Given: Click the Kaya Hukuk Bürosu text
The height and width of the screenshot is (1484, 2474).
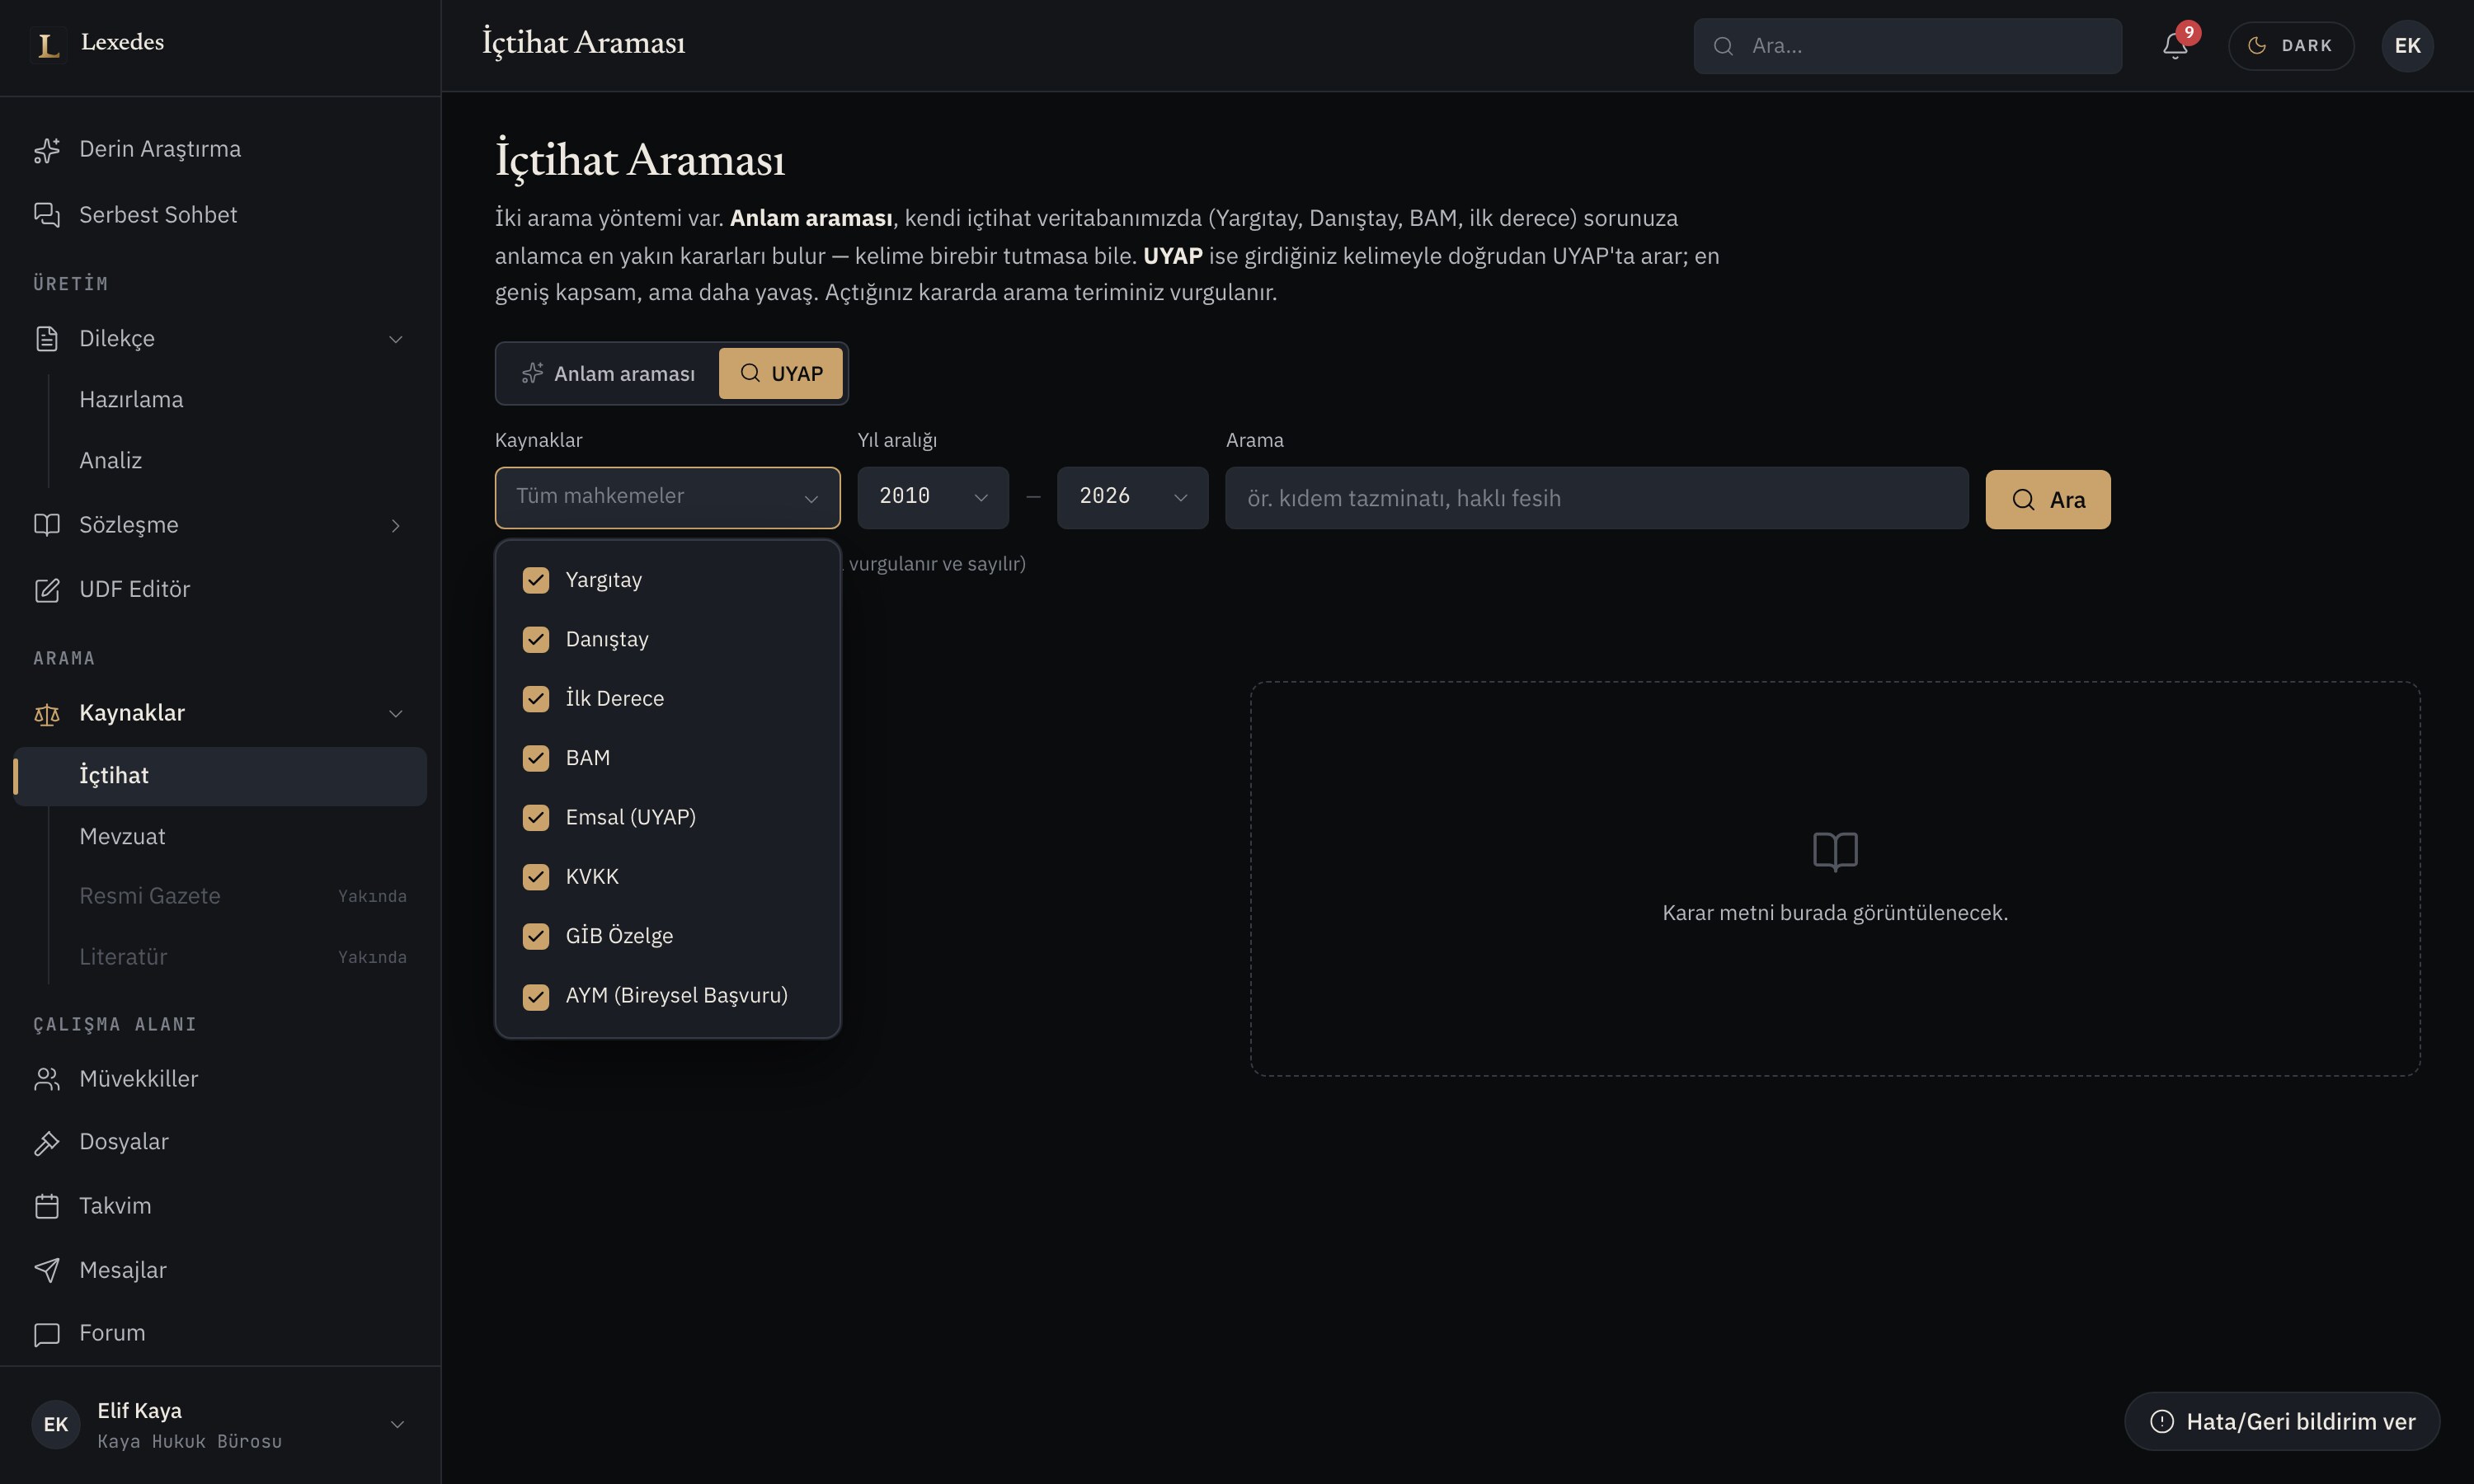Looking at the screenshot, I should pyautogui.click(x=190, y=1441).
